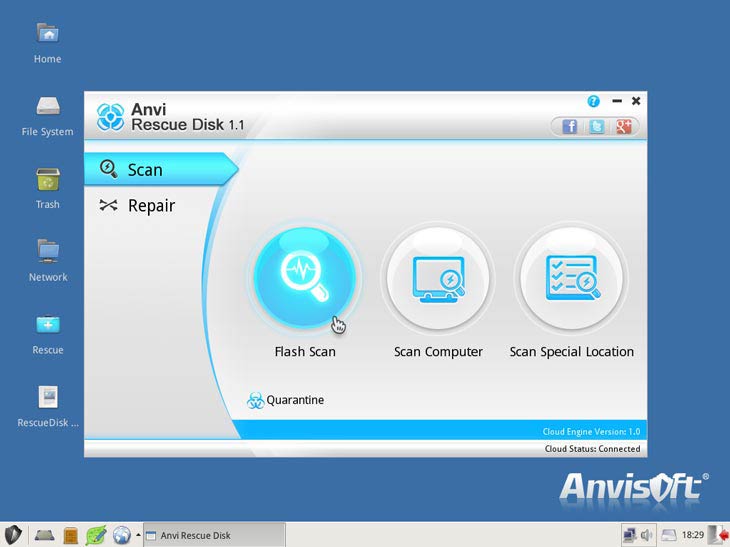Viewport: 730px width, 547px height.
Task: Open Scan Special Location
Action: coord(571,277)
